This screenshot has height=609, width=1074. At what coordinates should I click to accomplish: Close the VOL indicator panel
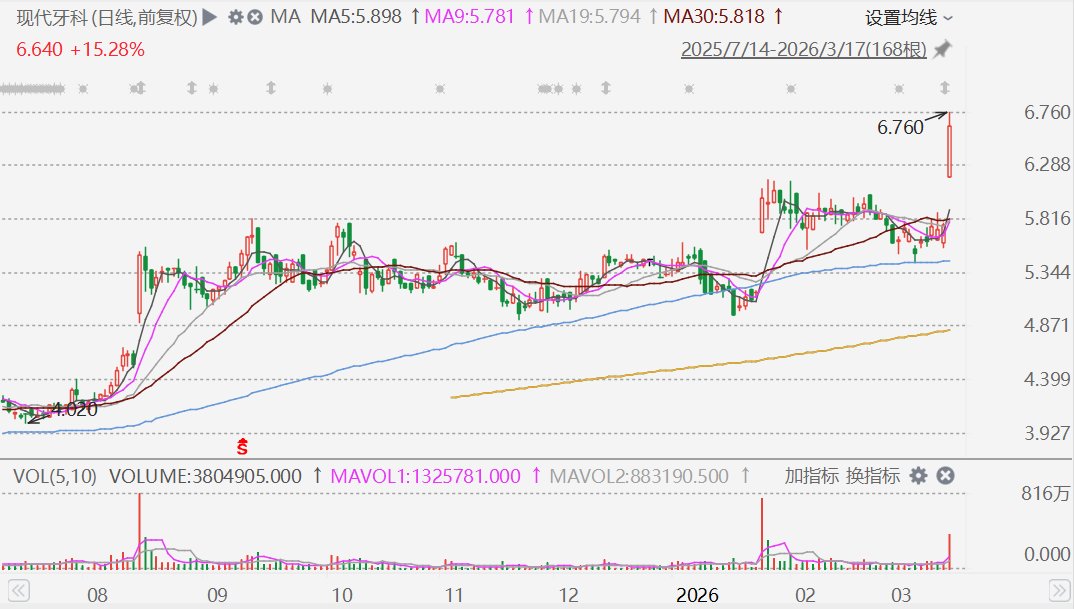coord(945,476)
